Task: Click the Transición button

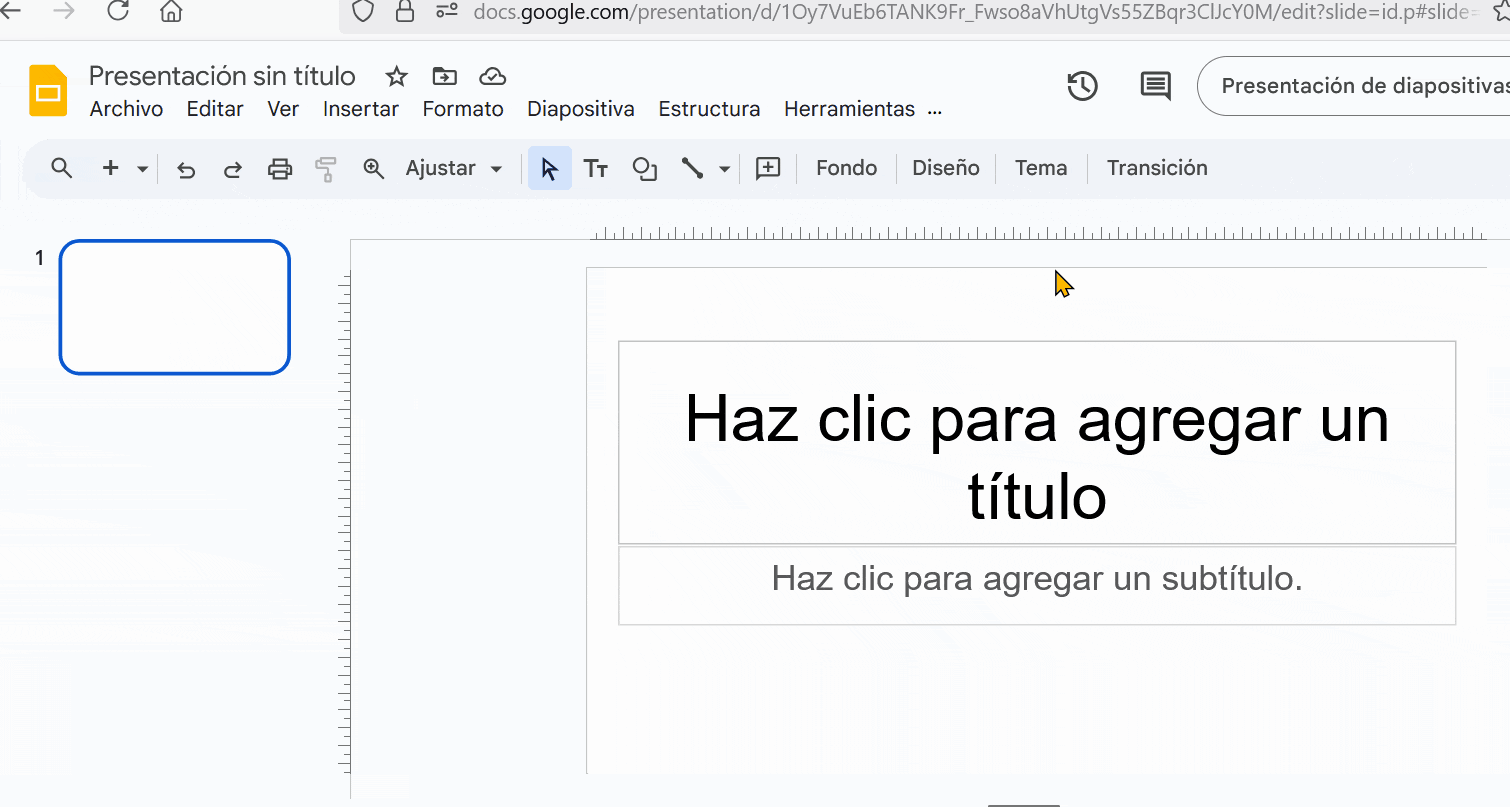Action: pyautogui.click(x=1157, y=168)
